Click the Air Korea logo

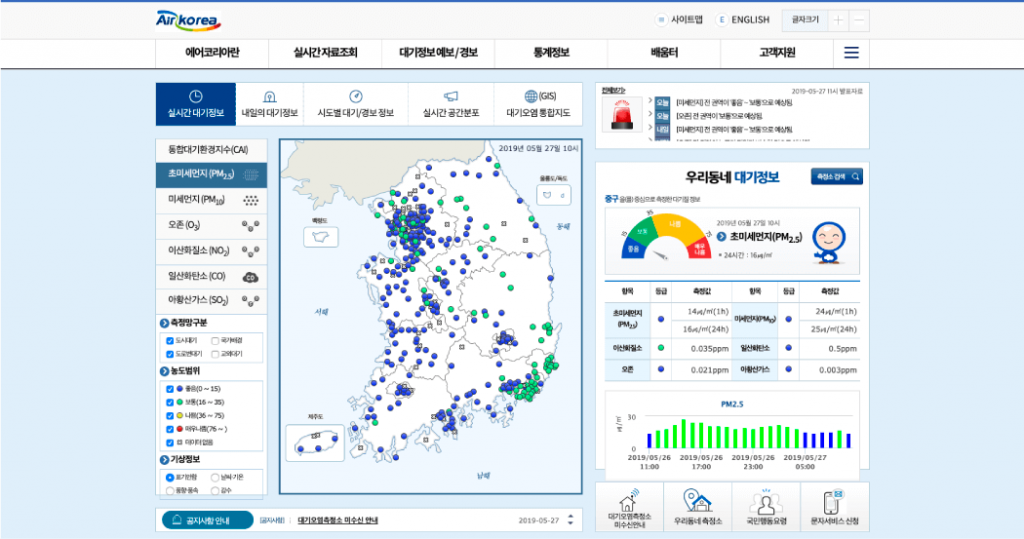(189, 21)
